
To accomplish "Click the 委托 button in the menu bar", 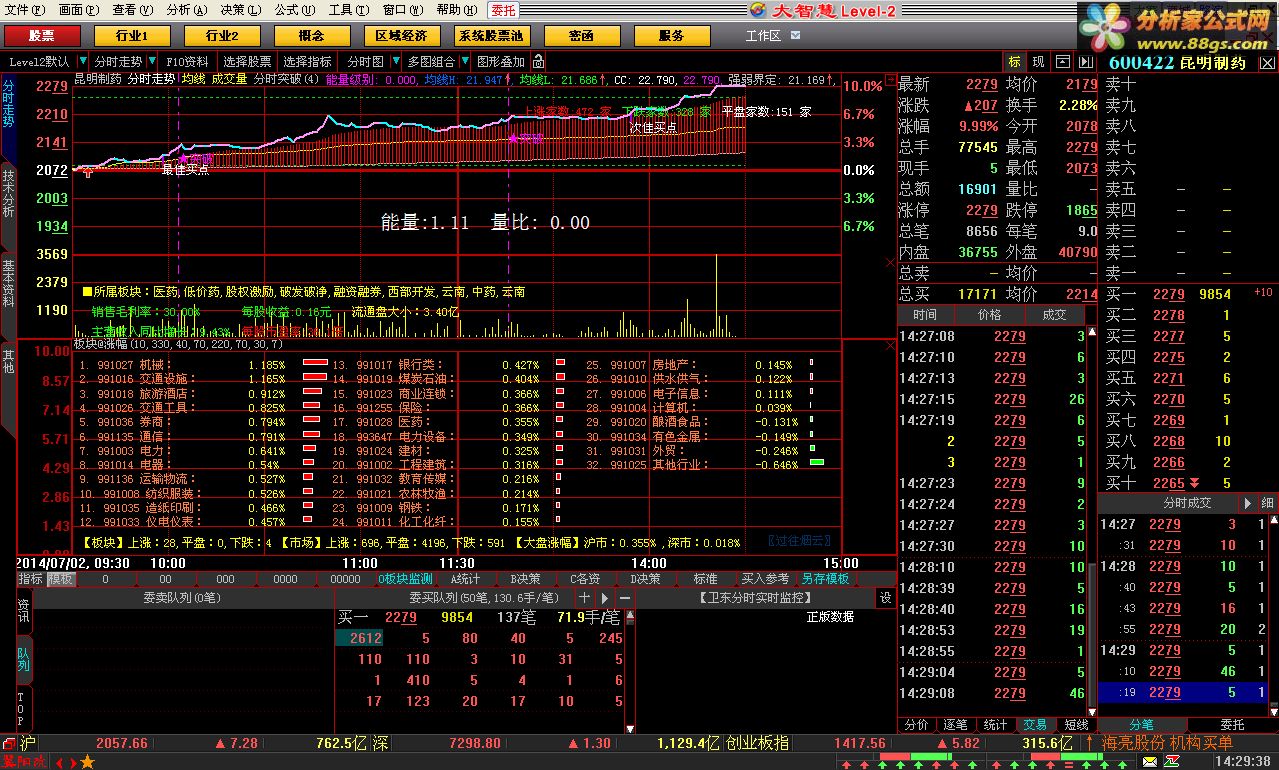I will [504, 10].
